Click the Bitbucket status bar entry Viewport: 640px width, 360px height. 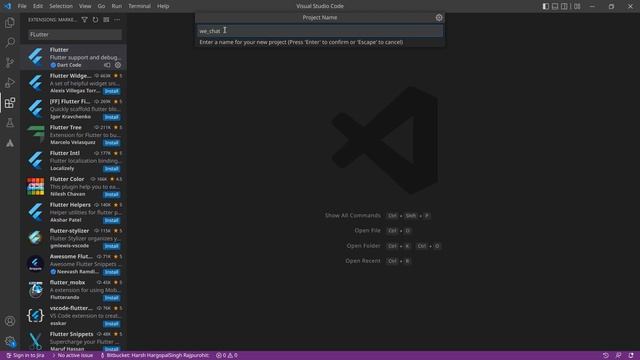click(154, 356)
